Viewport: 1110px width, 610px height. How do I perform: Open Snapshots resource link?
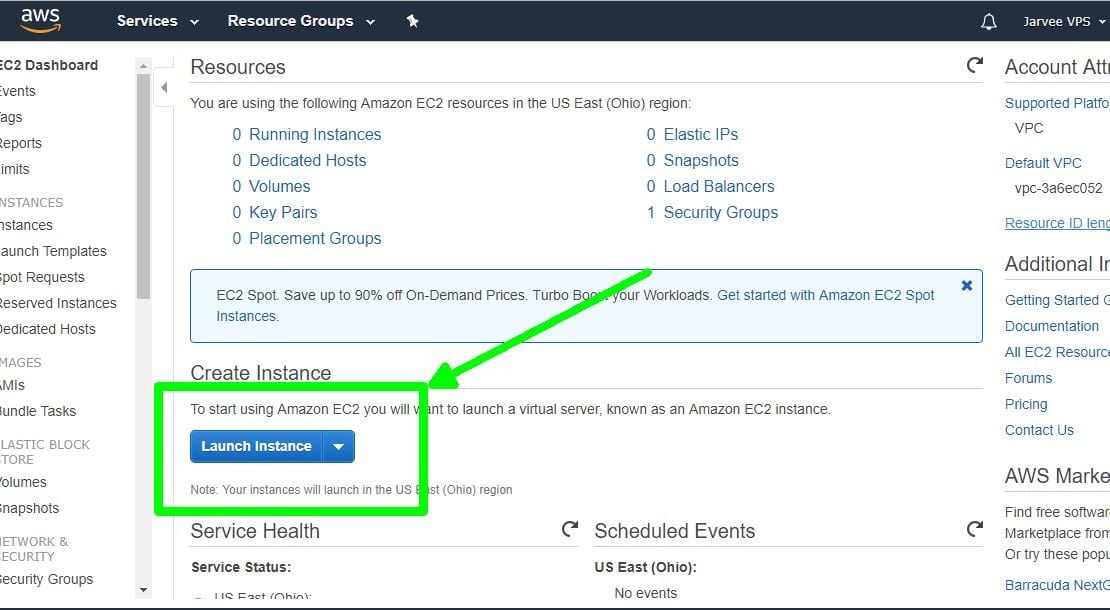tap(701, 161)
